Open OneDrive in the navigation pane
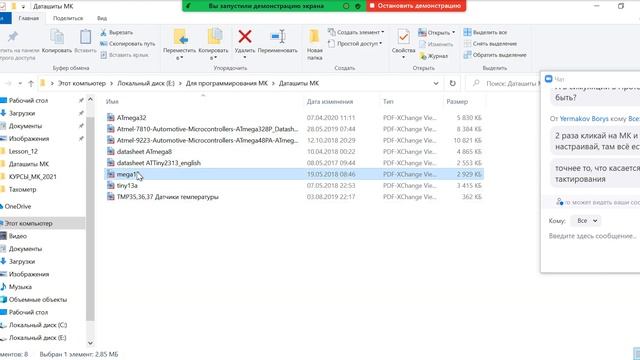The image size is (640, 360). (18, 207)
